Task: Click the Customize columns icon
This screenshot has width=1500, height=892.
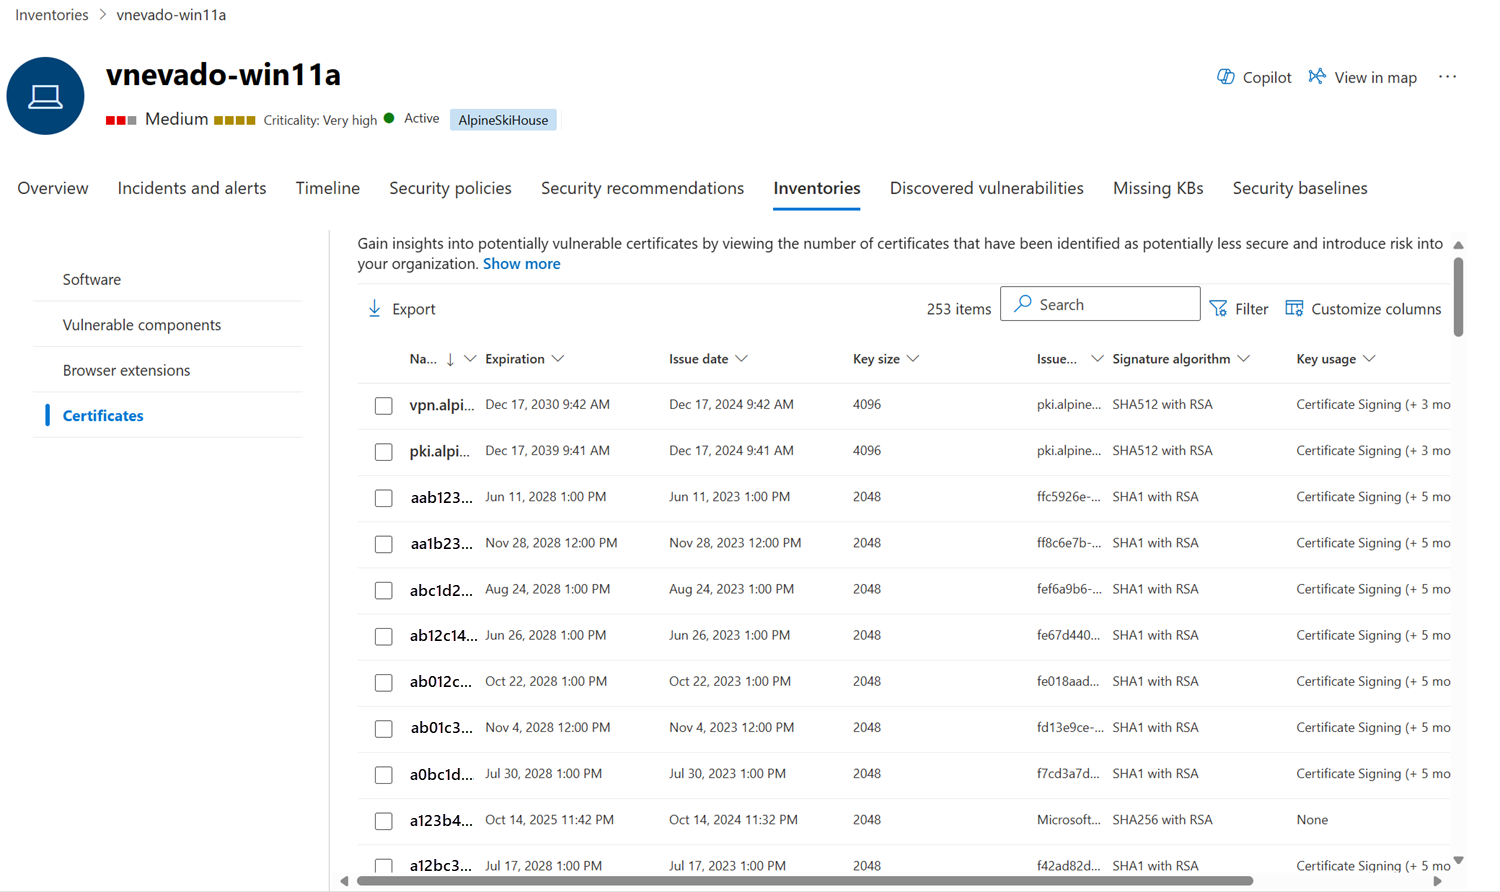Action: tap(1294, 309)
